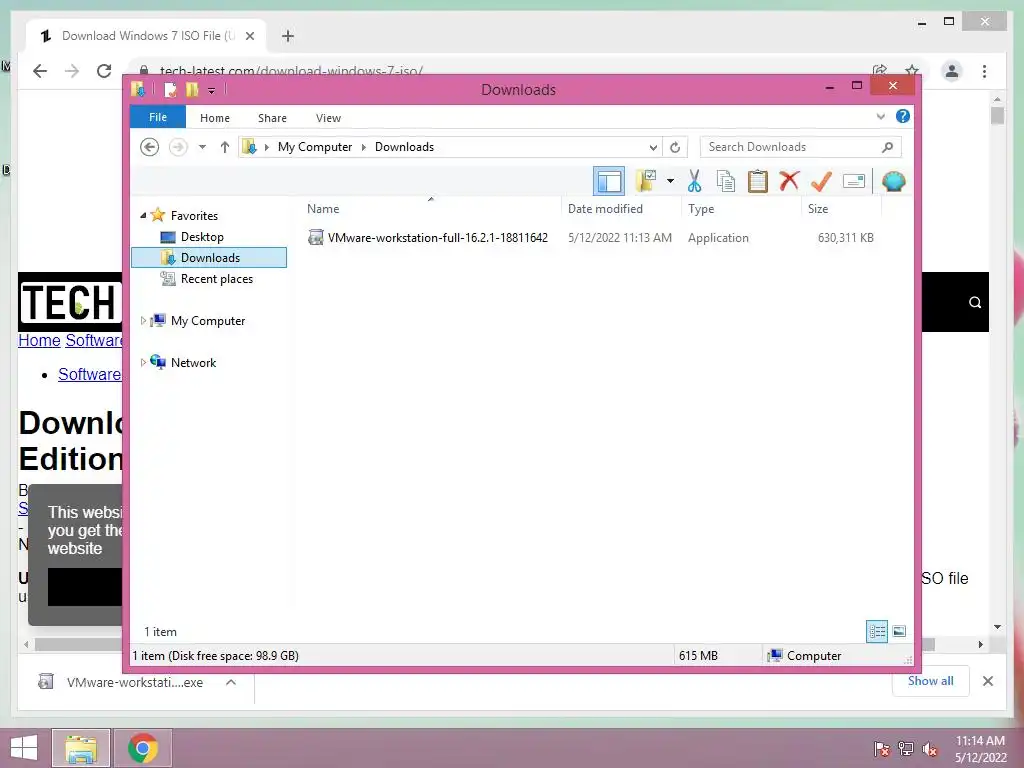Open recent locations dropdown arrow in Explorer
The width and height of the screenshot is (1024, 768).
tap(202, 147)
